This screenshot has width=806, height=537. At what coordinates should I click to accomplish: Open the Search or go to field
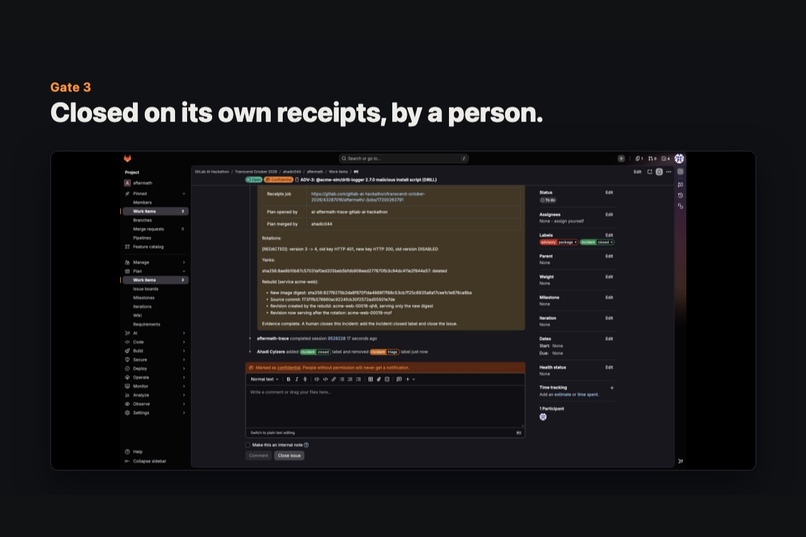point(404,158)
